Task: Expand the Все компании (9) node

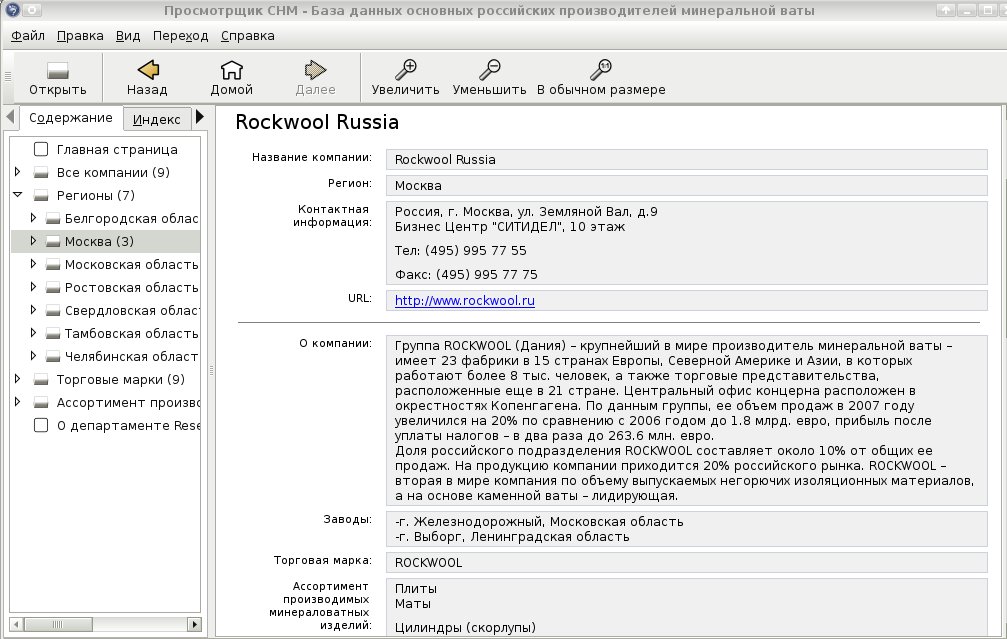Action: coord(17,172)
